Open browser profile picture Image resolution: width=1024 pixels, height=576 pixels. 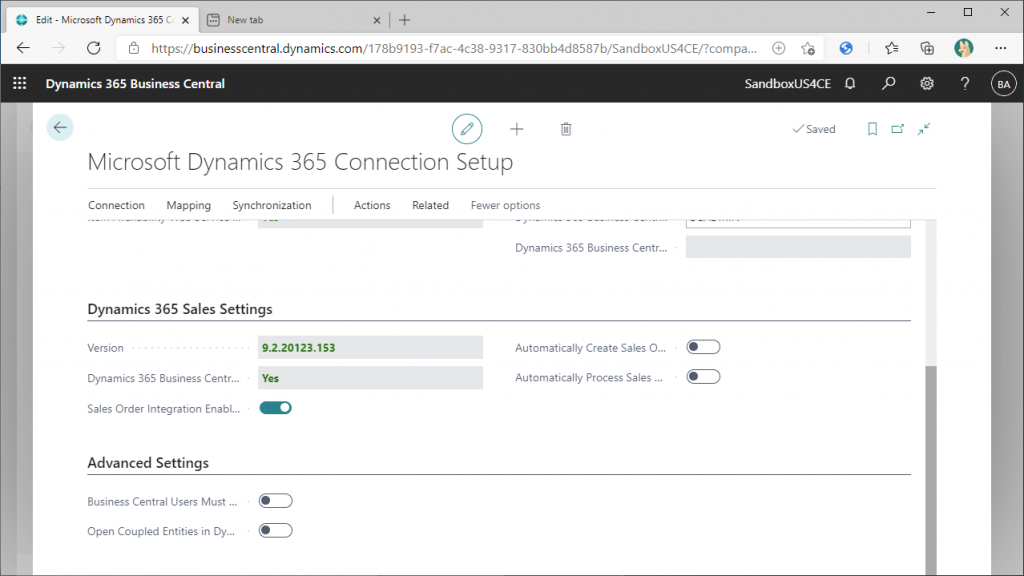click(x=963, y=48)
